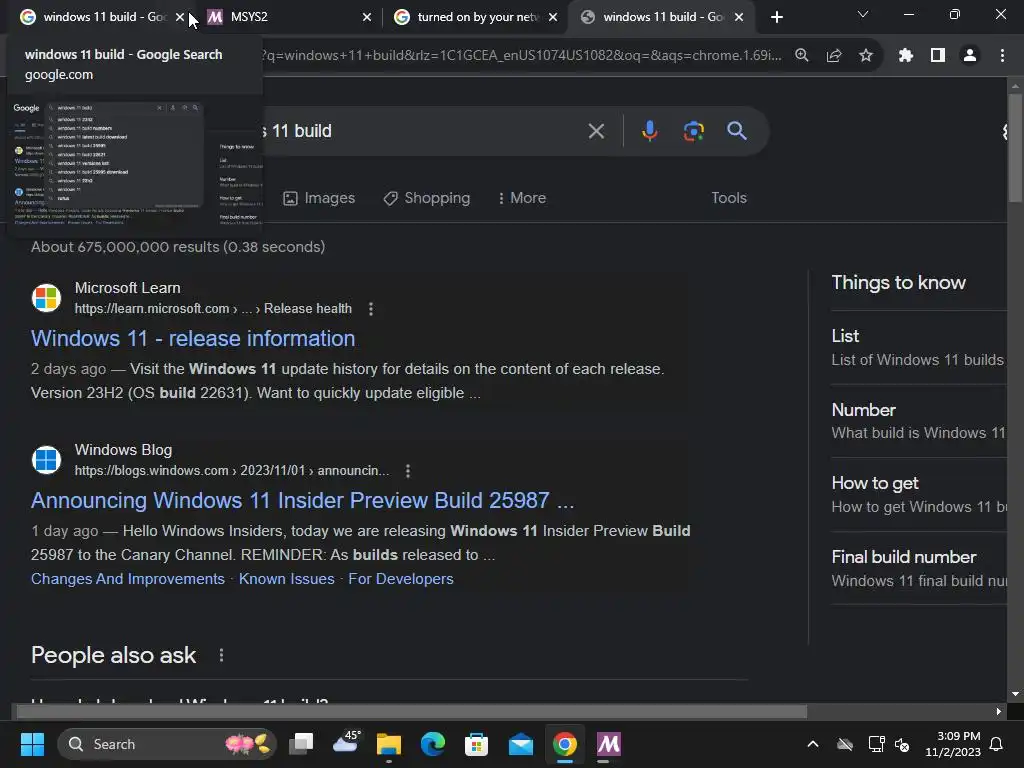Open the Windows Start menu
The height and width of the screenshot is (768, 1024).
[32, 744]
